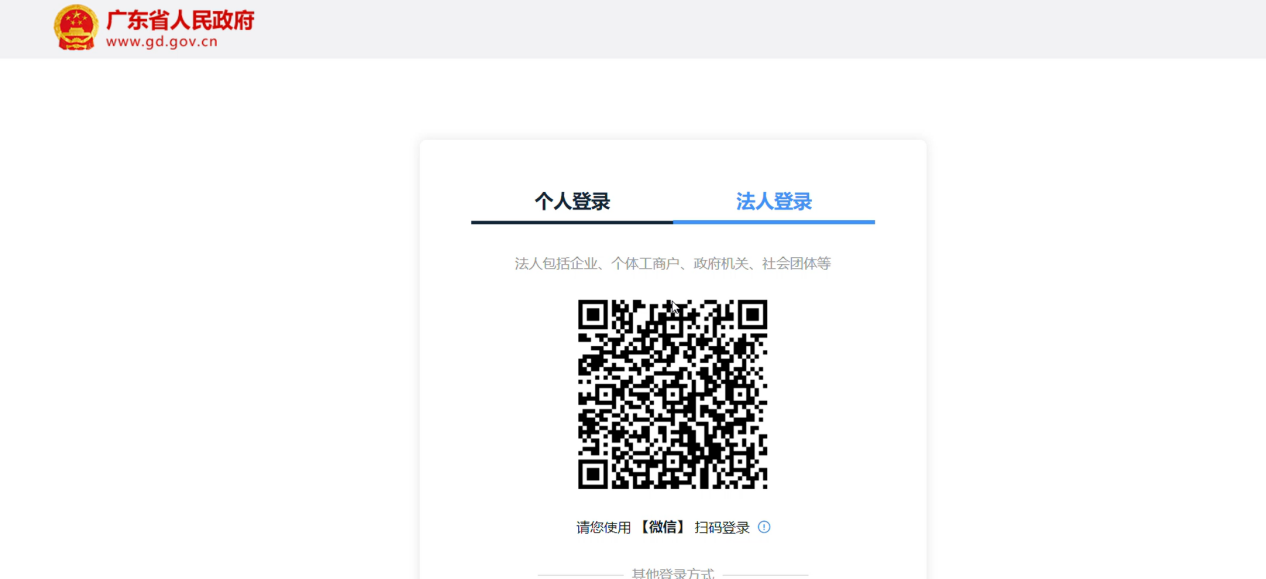Switch to the 个人登录 tab

click(572, 202)
